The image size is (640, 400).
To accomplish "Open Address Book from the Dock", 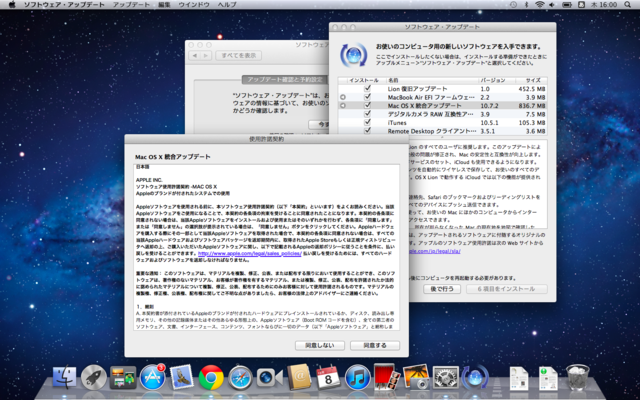I will click(299, 377).
